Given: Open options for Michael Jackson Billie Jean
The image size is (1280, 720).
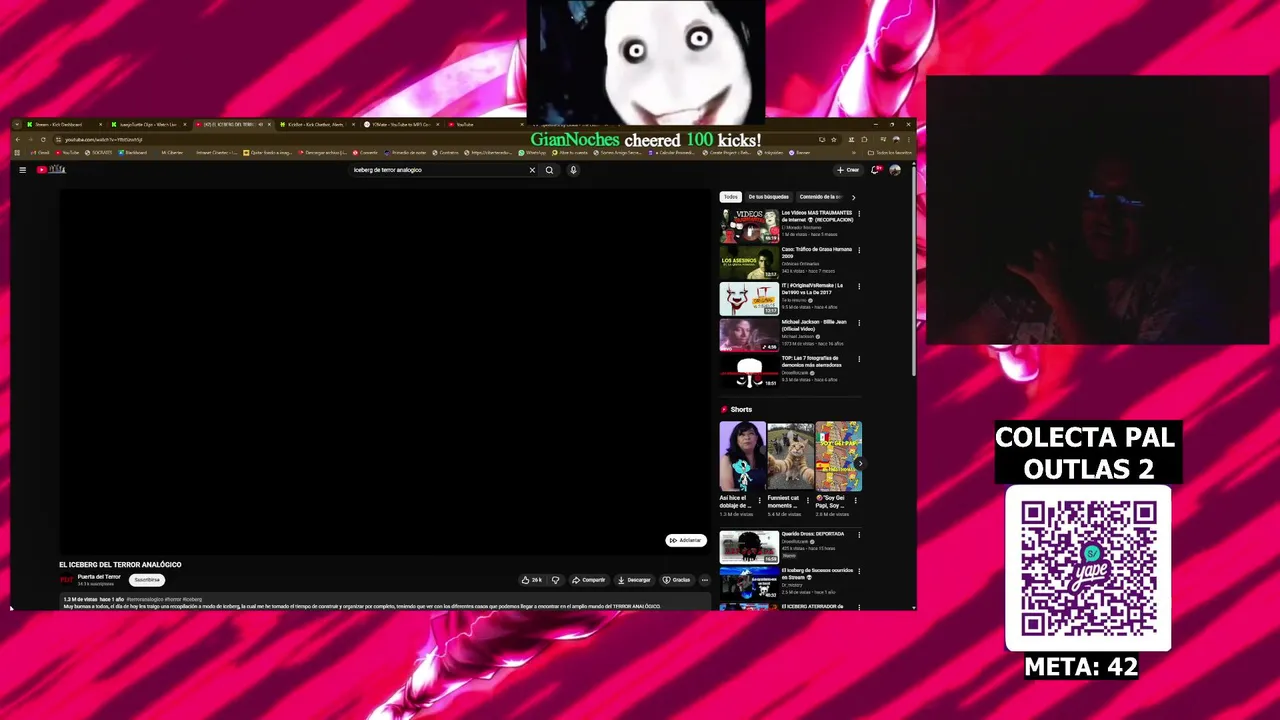Looking at the screenshot, I should pos(859,322).
